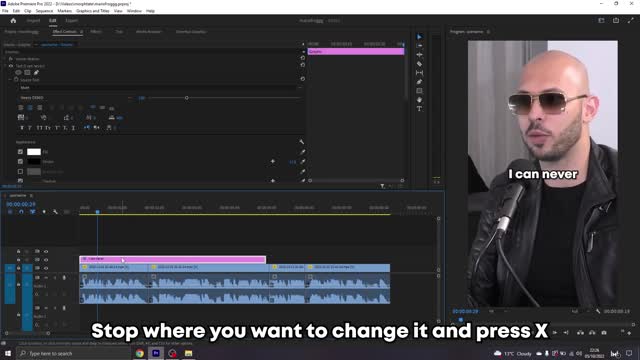Reset the Text effect
Image resolution: width=640 pixels, height=360 pixels.
click(x=302, y=65)
